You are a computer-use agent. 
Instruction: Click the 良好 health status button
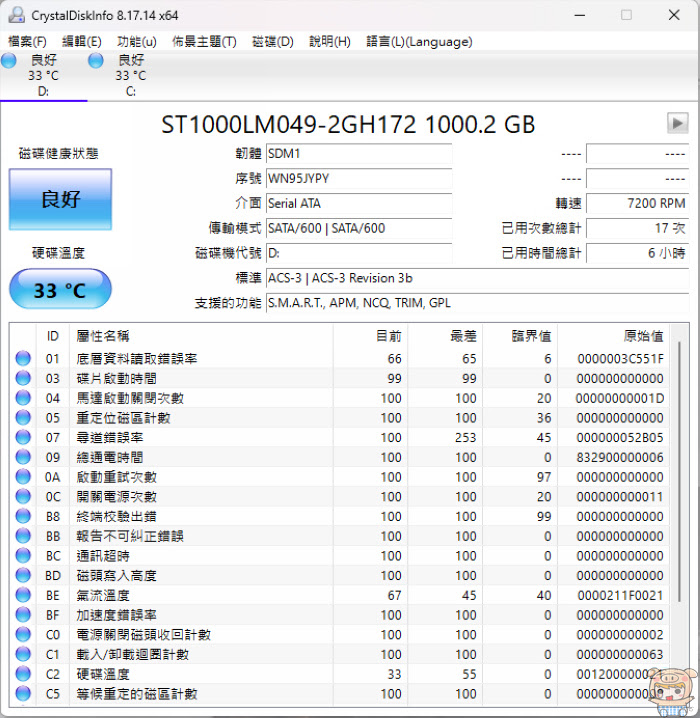pyautogui.click(x=60, y=199)
